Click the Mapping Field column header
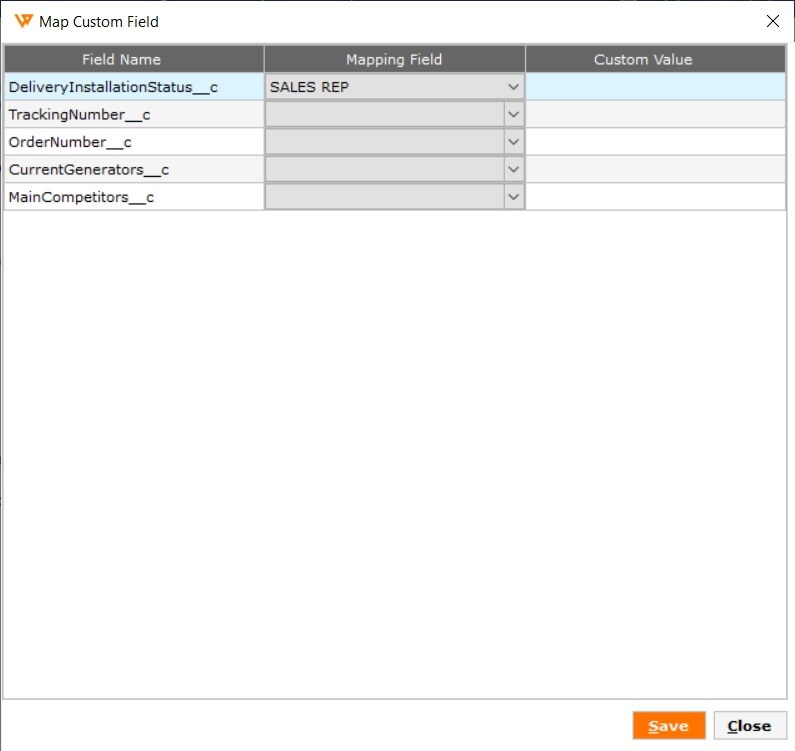Viewport: 795px width, 751px height. point(394,59)
